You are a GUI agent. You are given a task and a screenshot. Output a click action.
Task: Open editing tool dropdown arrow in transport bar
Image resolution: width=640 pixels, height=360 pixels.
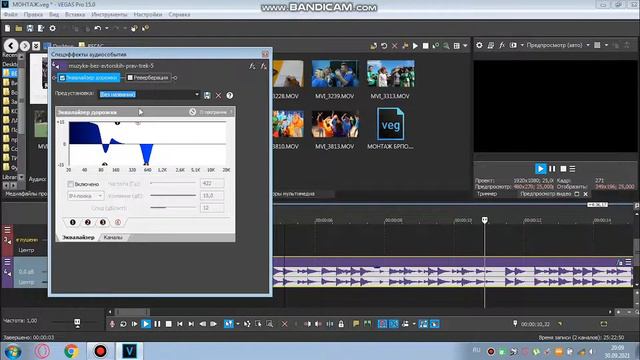pyautogui.click(x=238, y=324)
